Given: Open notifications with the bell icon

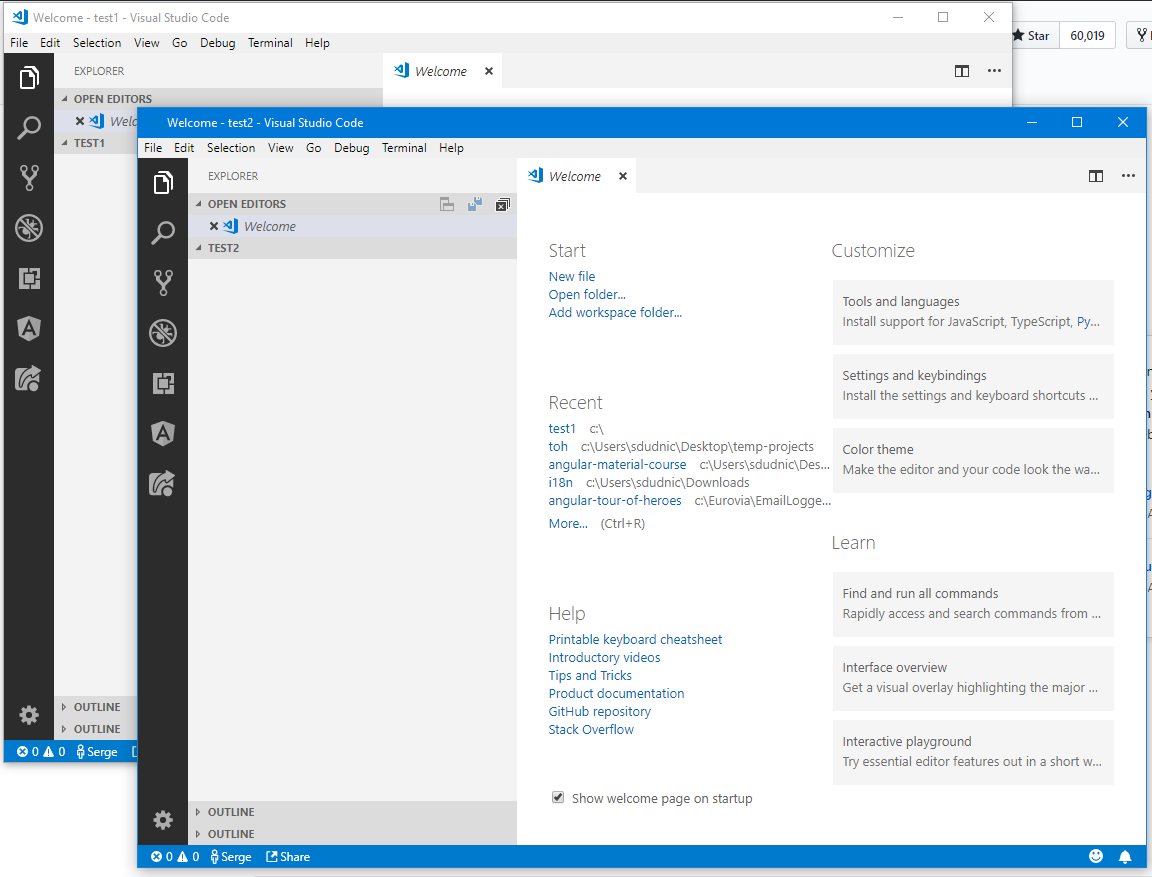Looking at the screenshot, I should (x=1125, y=856).
